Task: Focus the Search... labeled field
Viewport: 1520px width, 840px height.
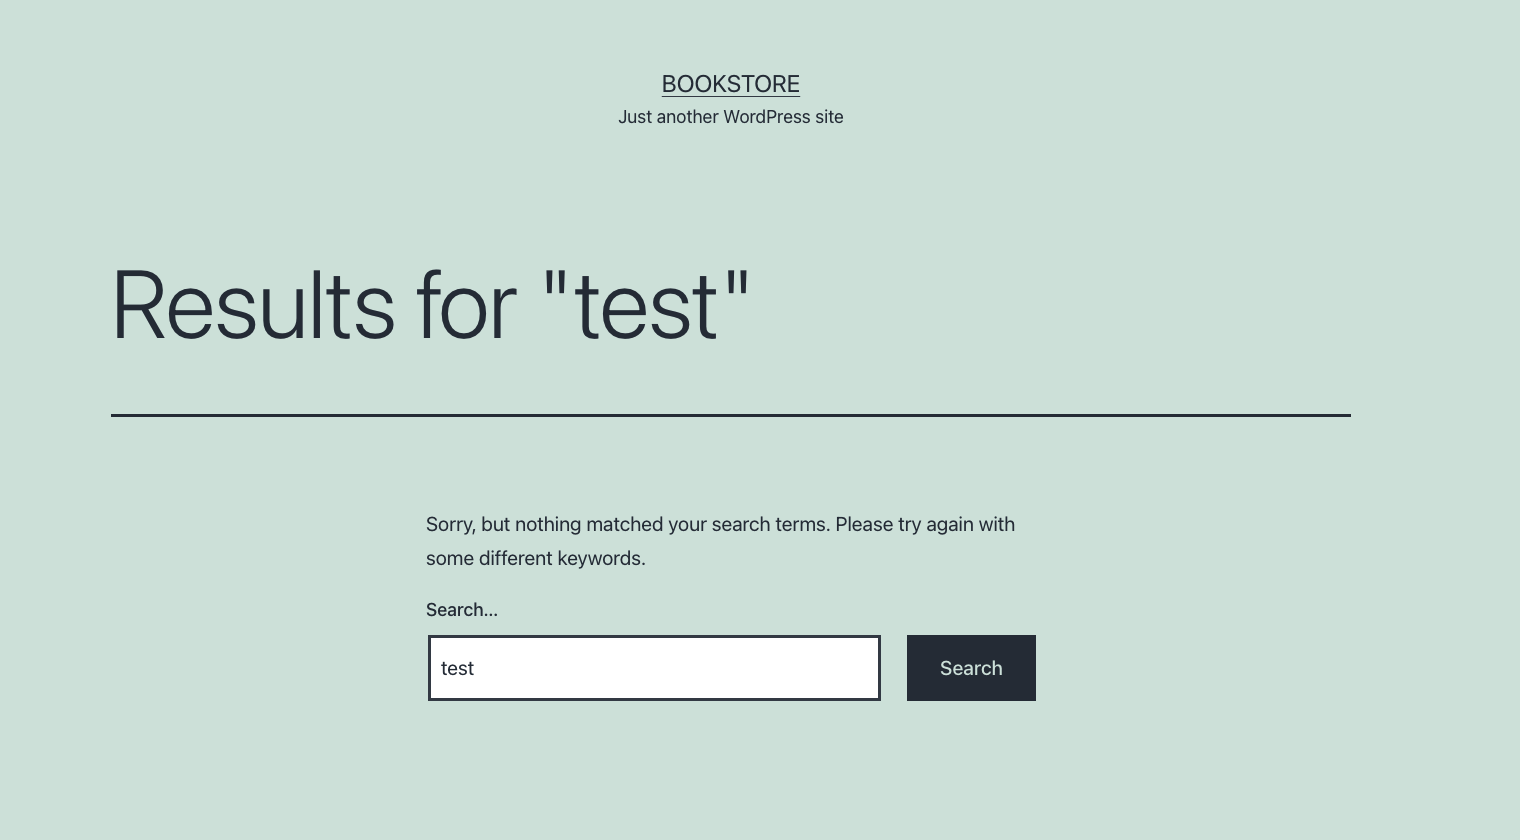Action: point(654,668)
